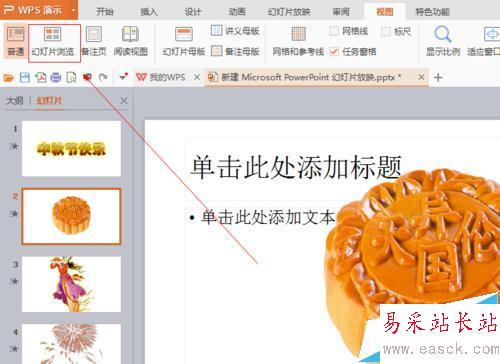Switch to Normal (普通) view
This screenshot has width=500, height=364.
(x=16, y=42)
